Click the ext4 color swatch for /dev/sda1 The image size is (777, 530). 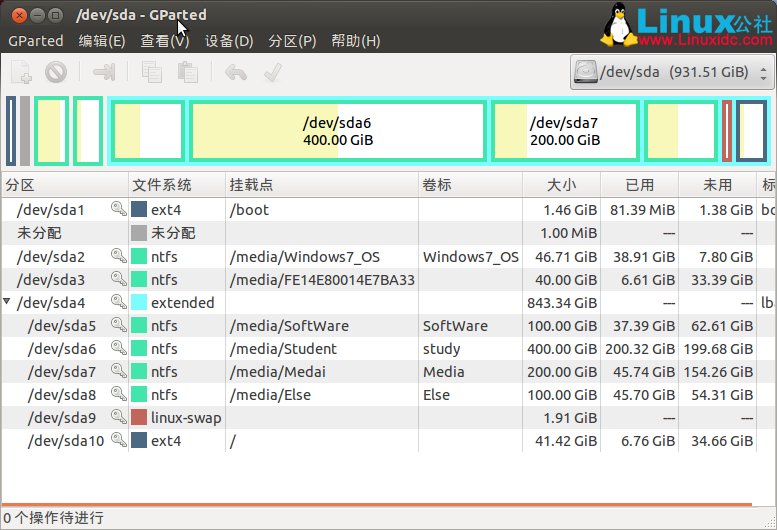(x=139, y=209)
